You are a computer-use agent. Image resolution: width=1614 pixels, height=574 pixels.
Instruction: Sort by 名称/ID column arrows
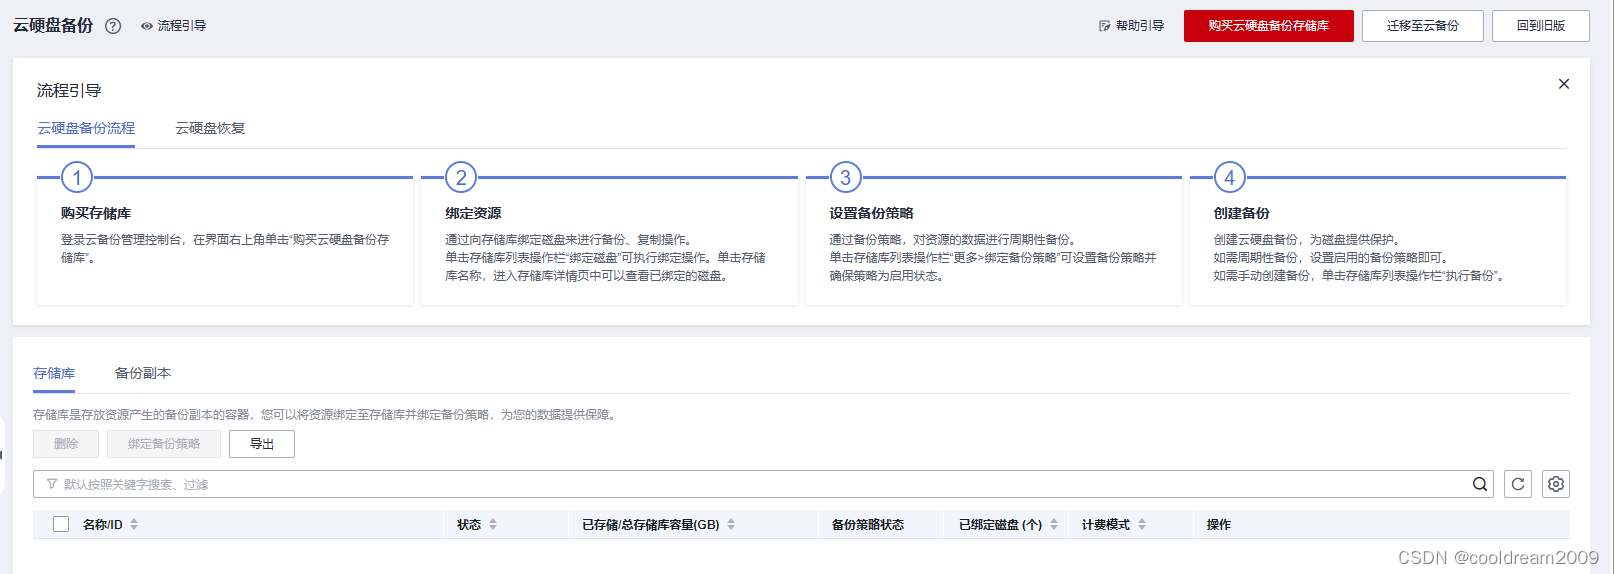134,524
